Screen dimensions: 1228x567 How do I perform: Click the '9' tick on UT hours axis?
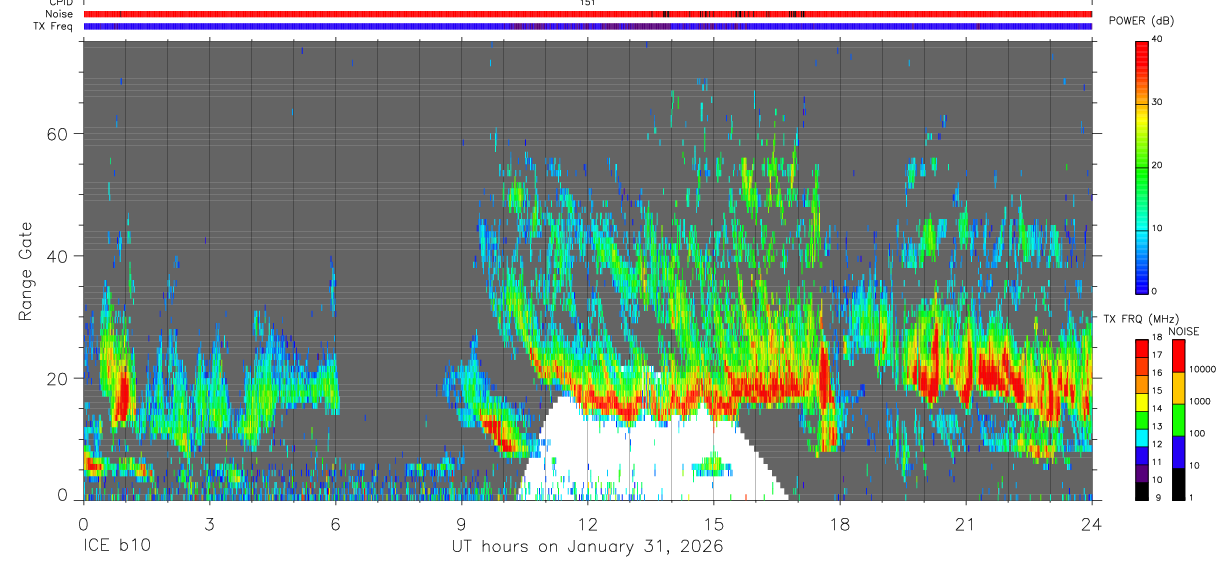click(461, 523)
